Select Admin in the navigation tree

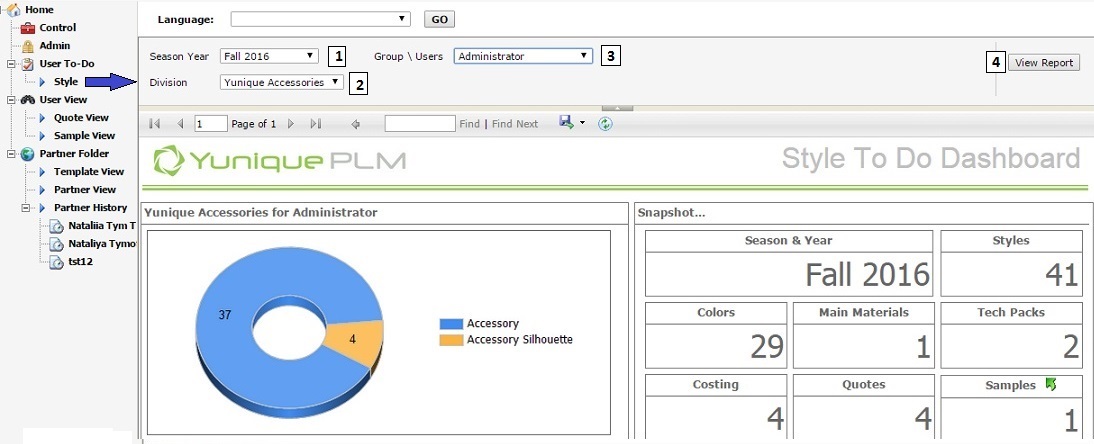click(54, 46)
